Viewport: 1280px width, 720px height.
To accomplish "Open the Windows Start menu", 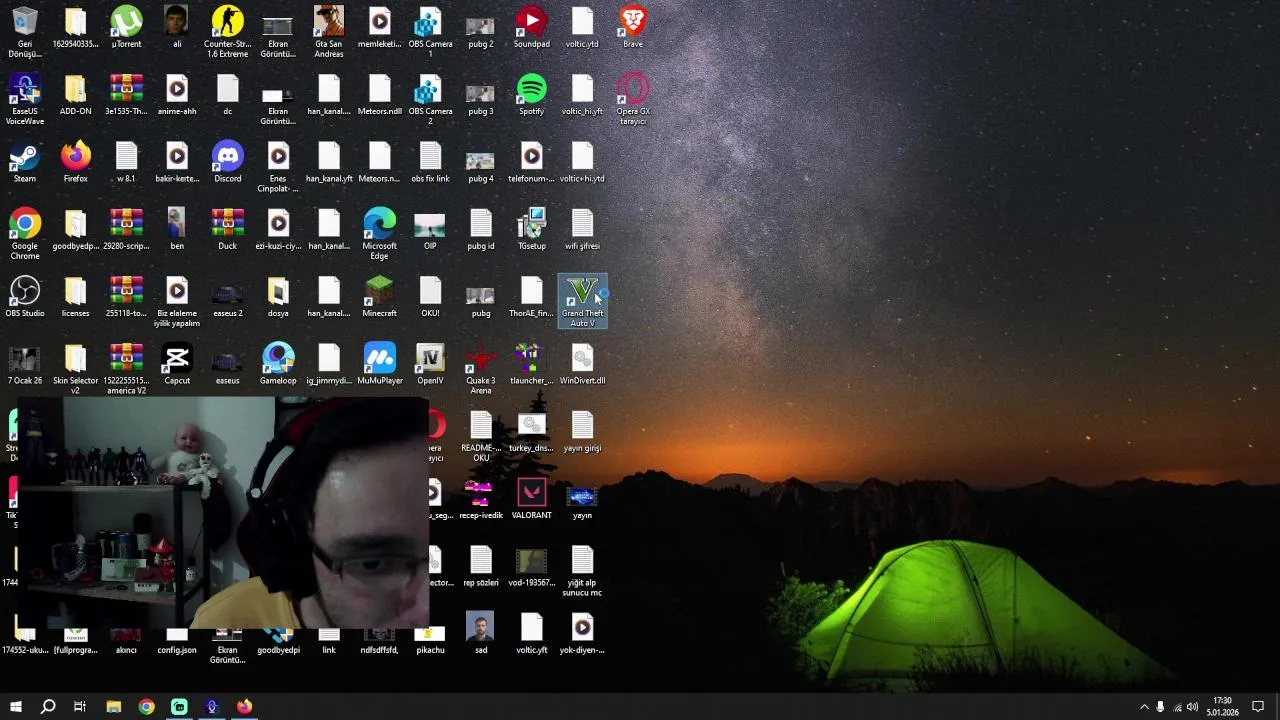I will pos(15,707).
